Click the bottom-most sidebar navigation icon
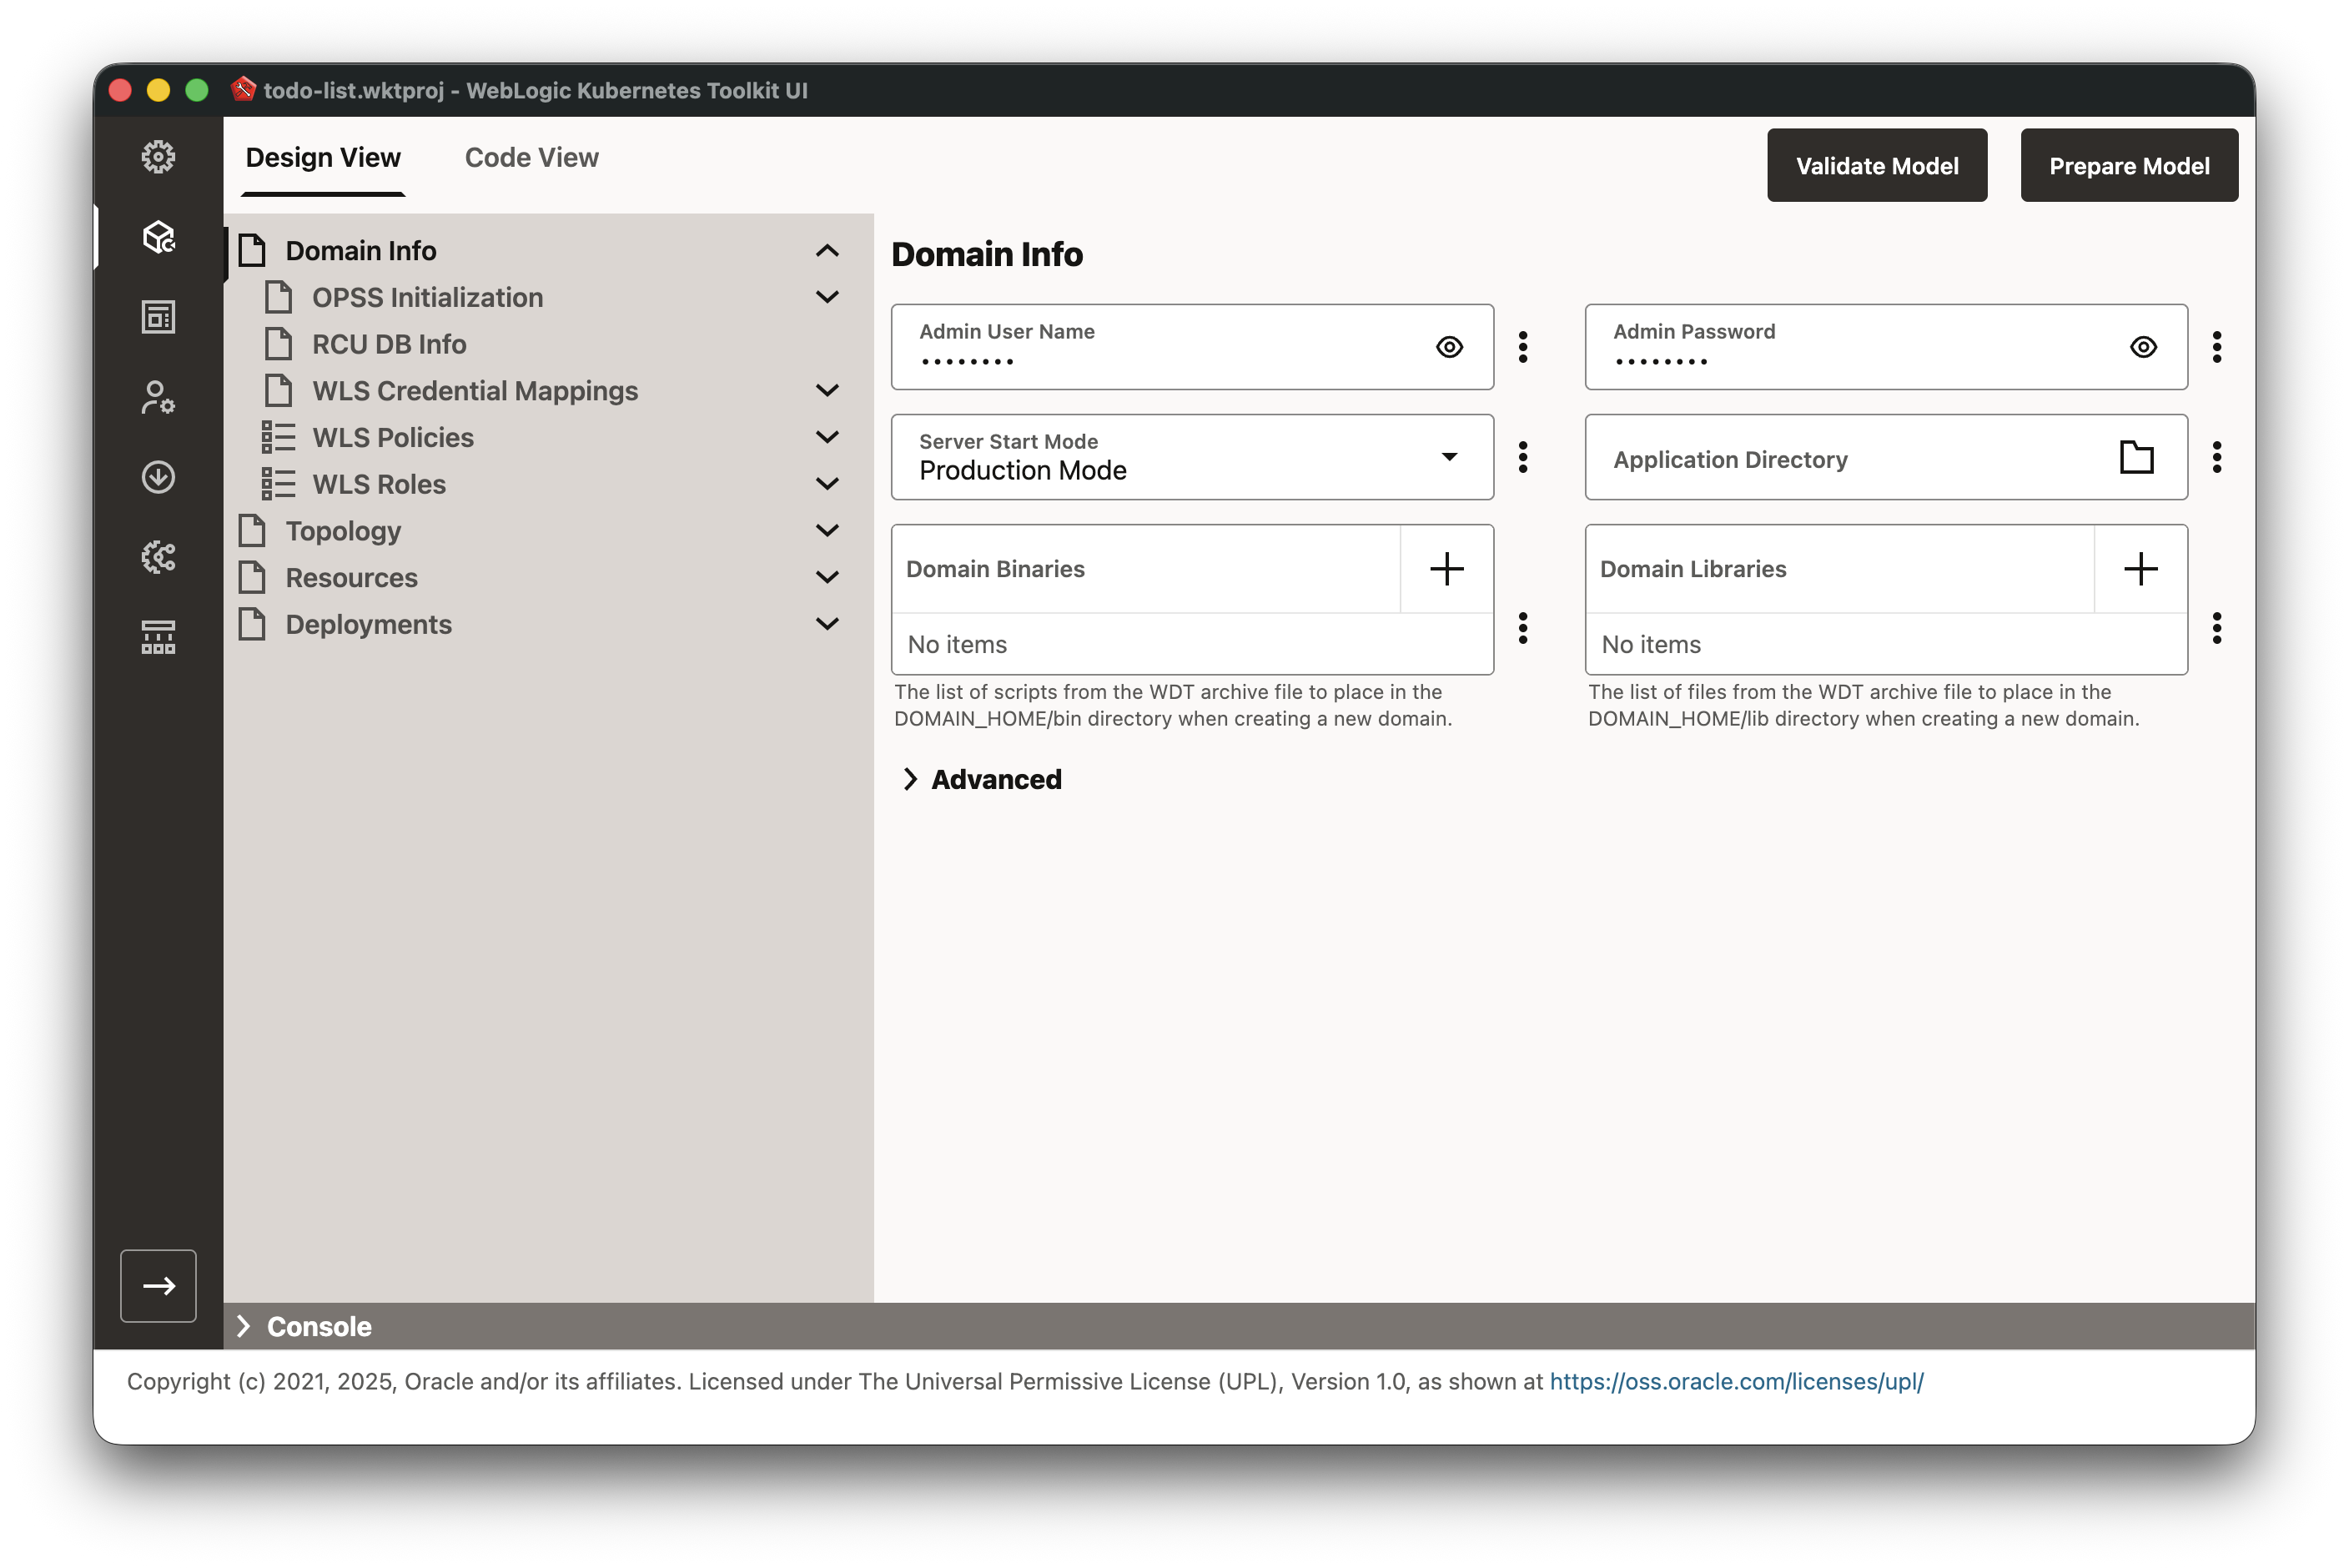The width and height of the screenshot is (2349, 1568). click(157, 637)
